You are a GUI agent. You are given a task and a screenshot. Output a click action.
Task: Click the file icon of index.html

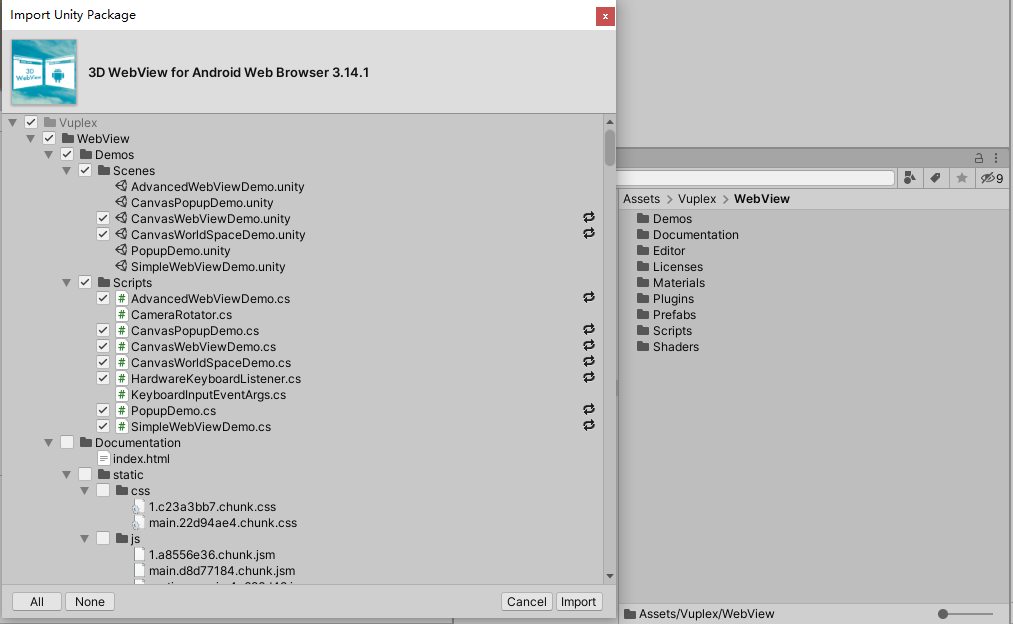tap(103, 459)
